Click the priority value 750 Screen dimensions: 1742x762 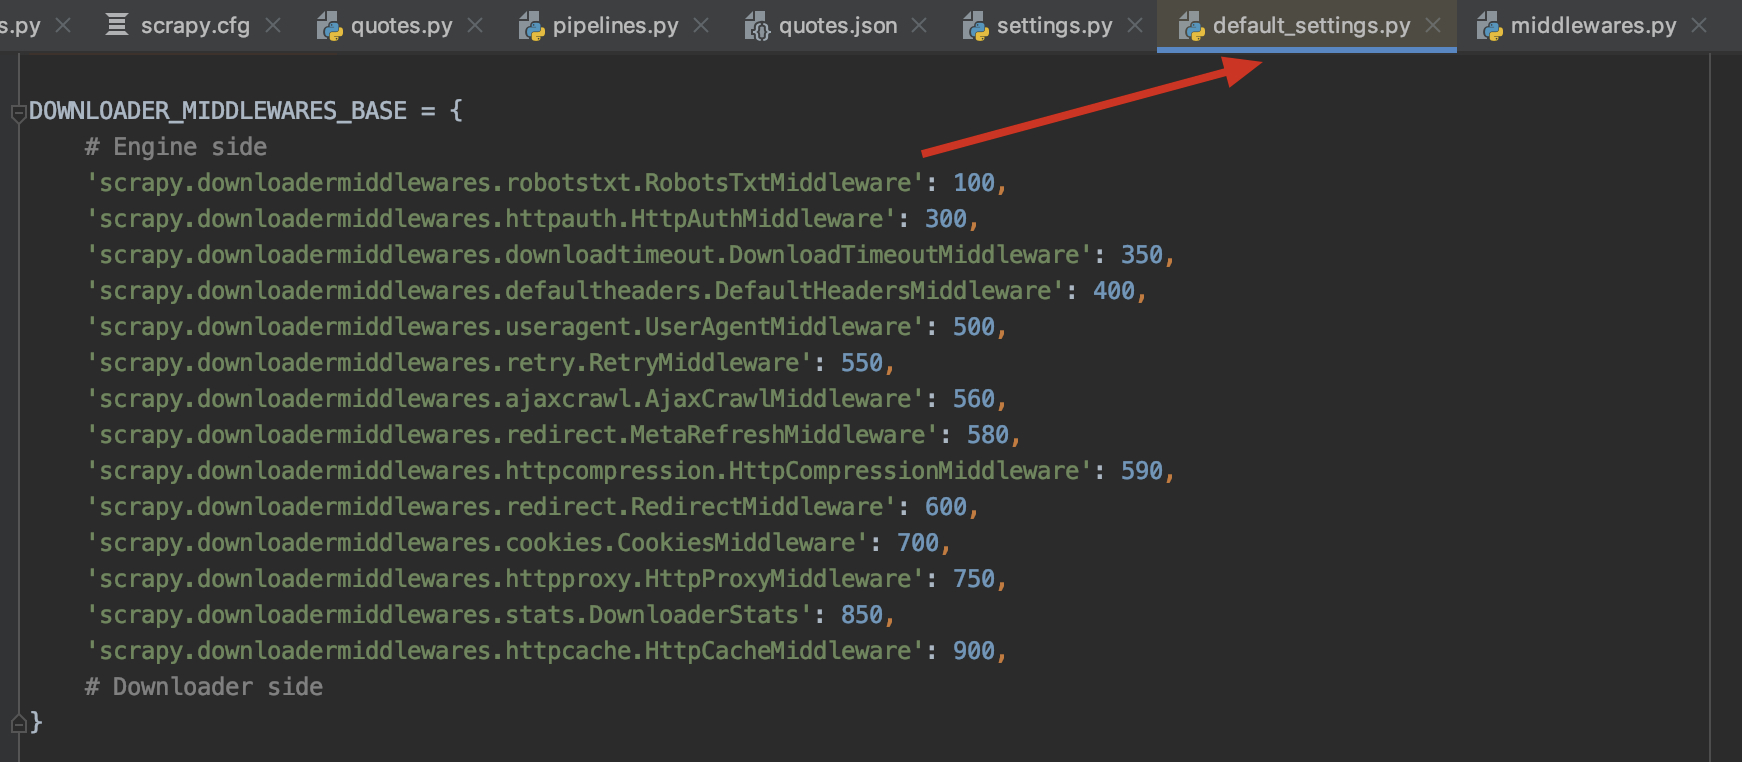point(974,579)
